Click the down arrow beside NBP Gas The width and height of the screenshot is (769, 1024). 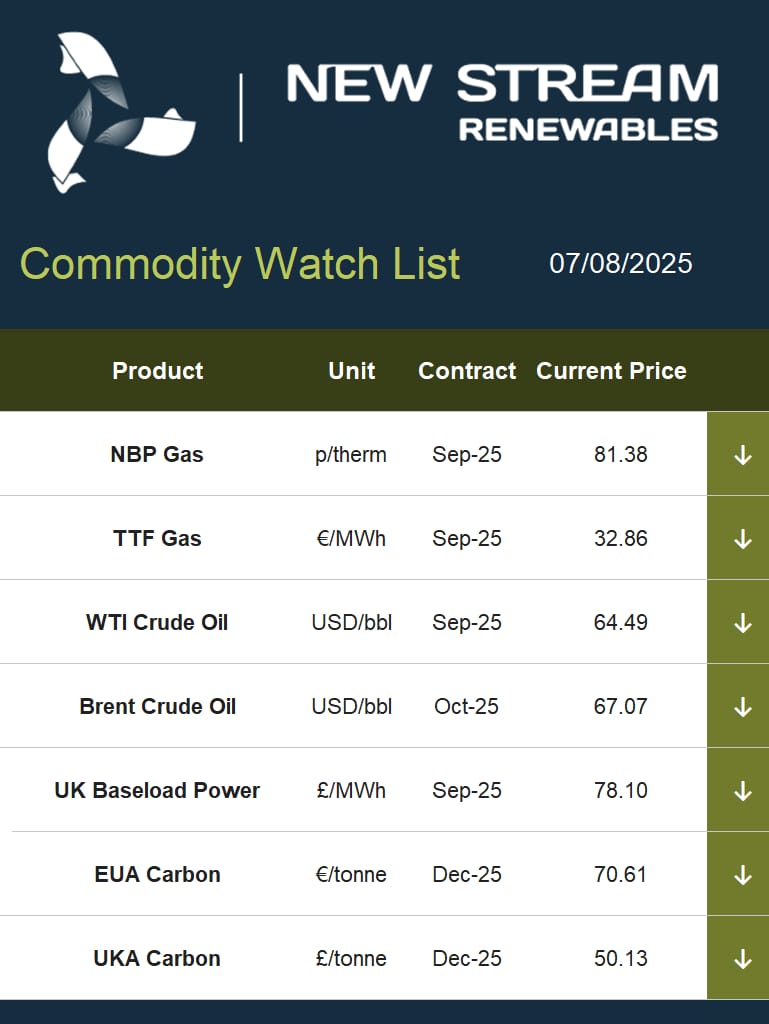click(x=742, y=455)
